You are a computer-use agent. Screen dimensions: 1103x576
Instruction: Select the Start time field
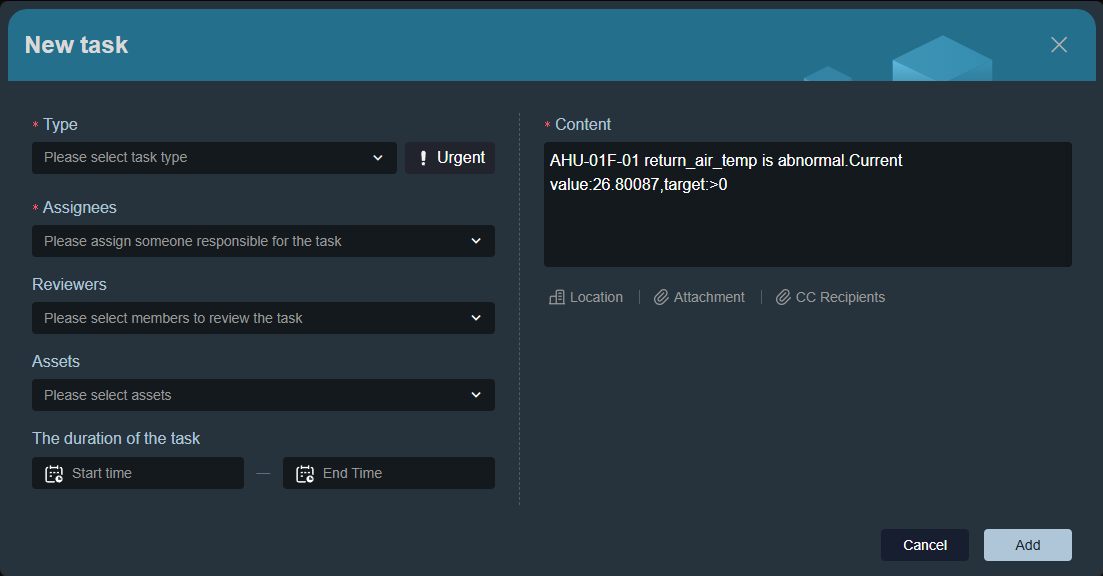pyautogui.click(x=138, y=473)
